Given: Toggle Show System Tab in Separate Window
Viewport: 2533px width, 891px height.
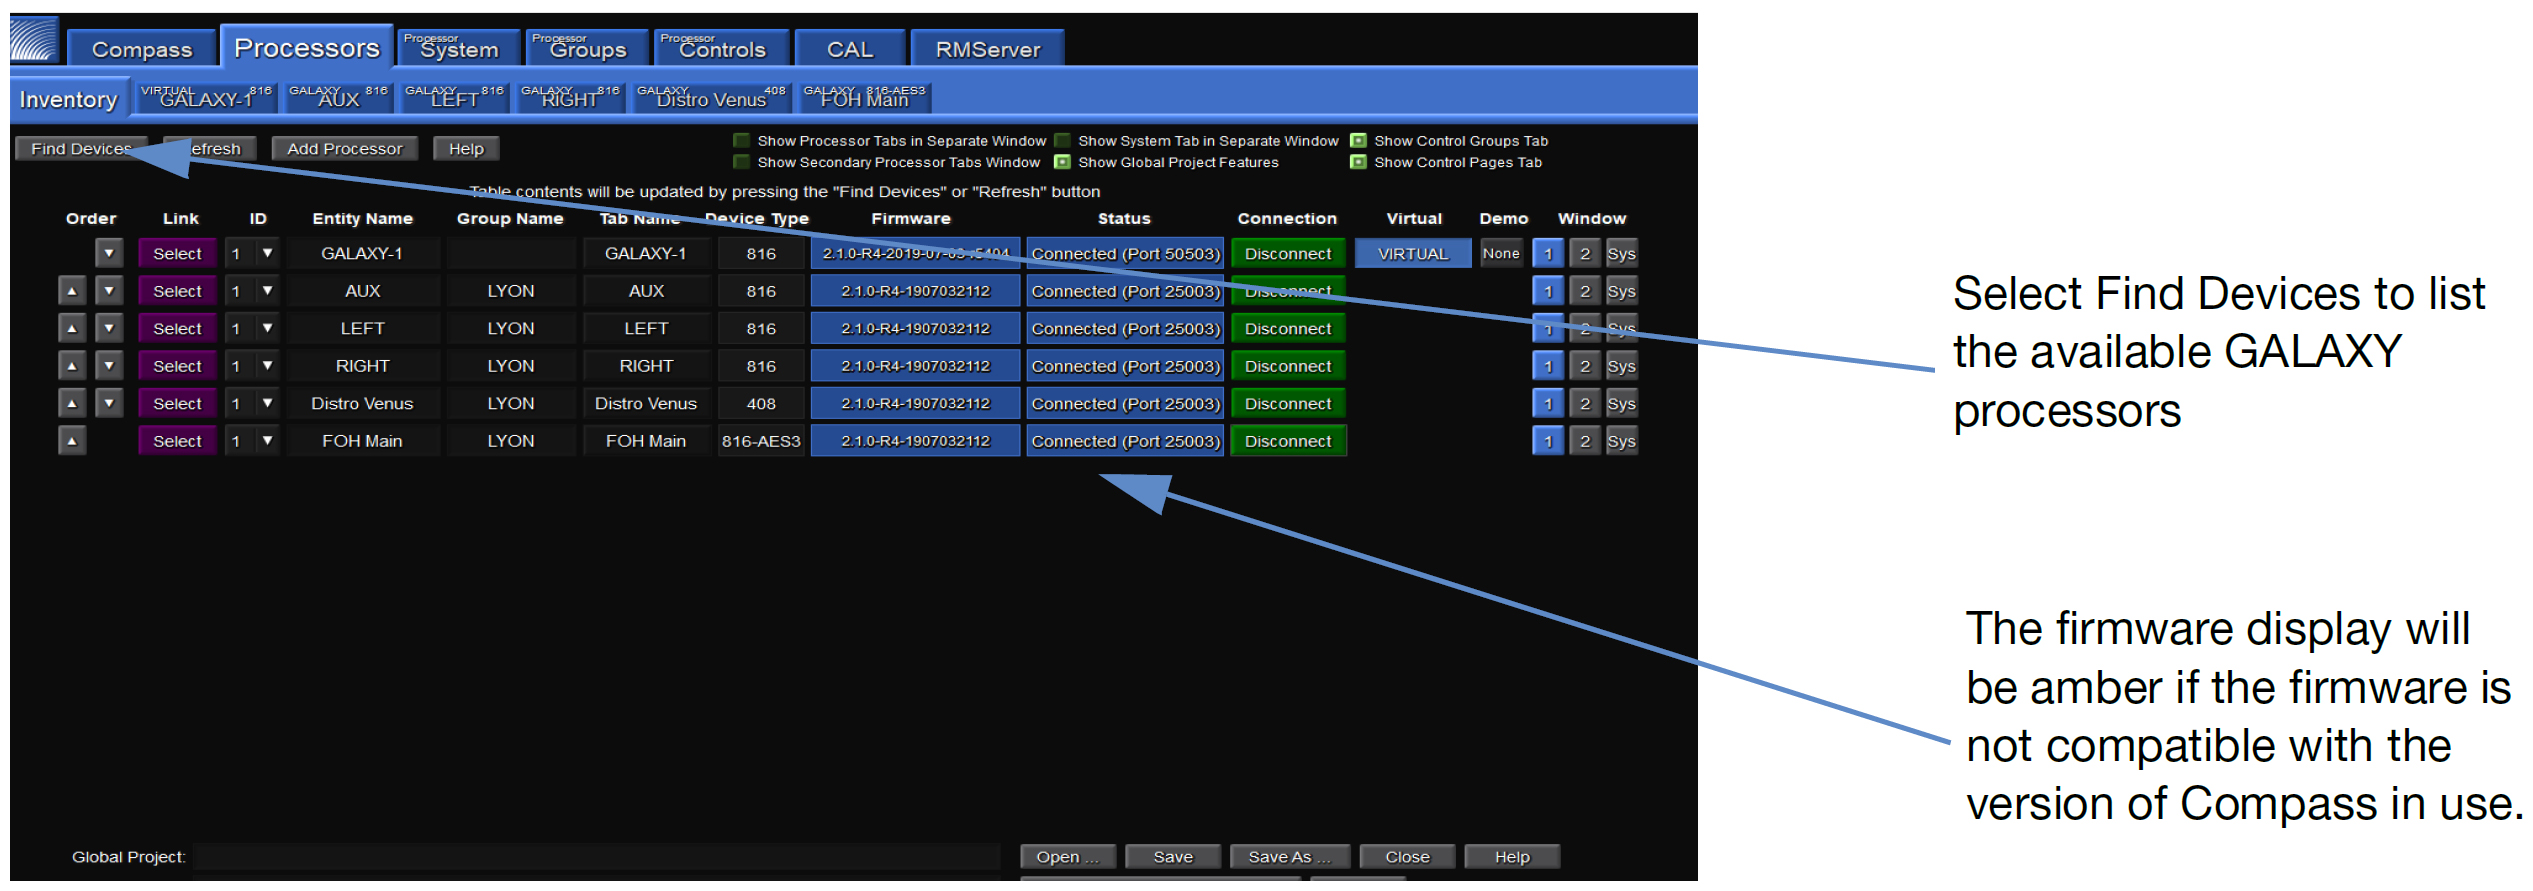Looking at the screenshot, I should coord(1062,141).
